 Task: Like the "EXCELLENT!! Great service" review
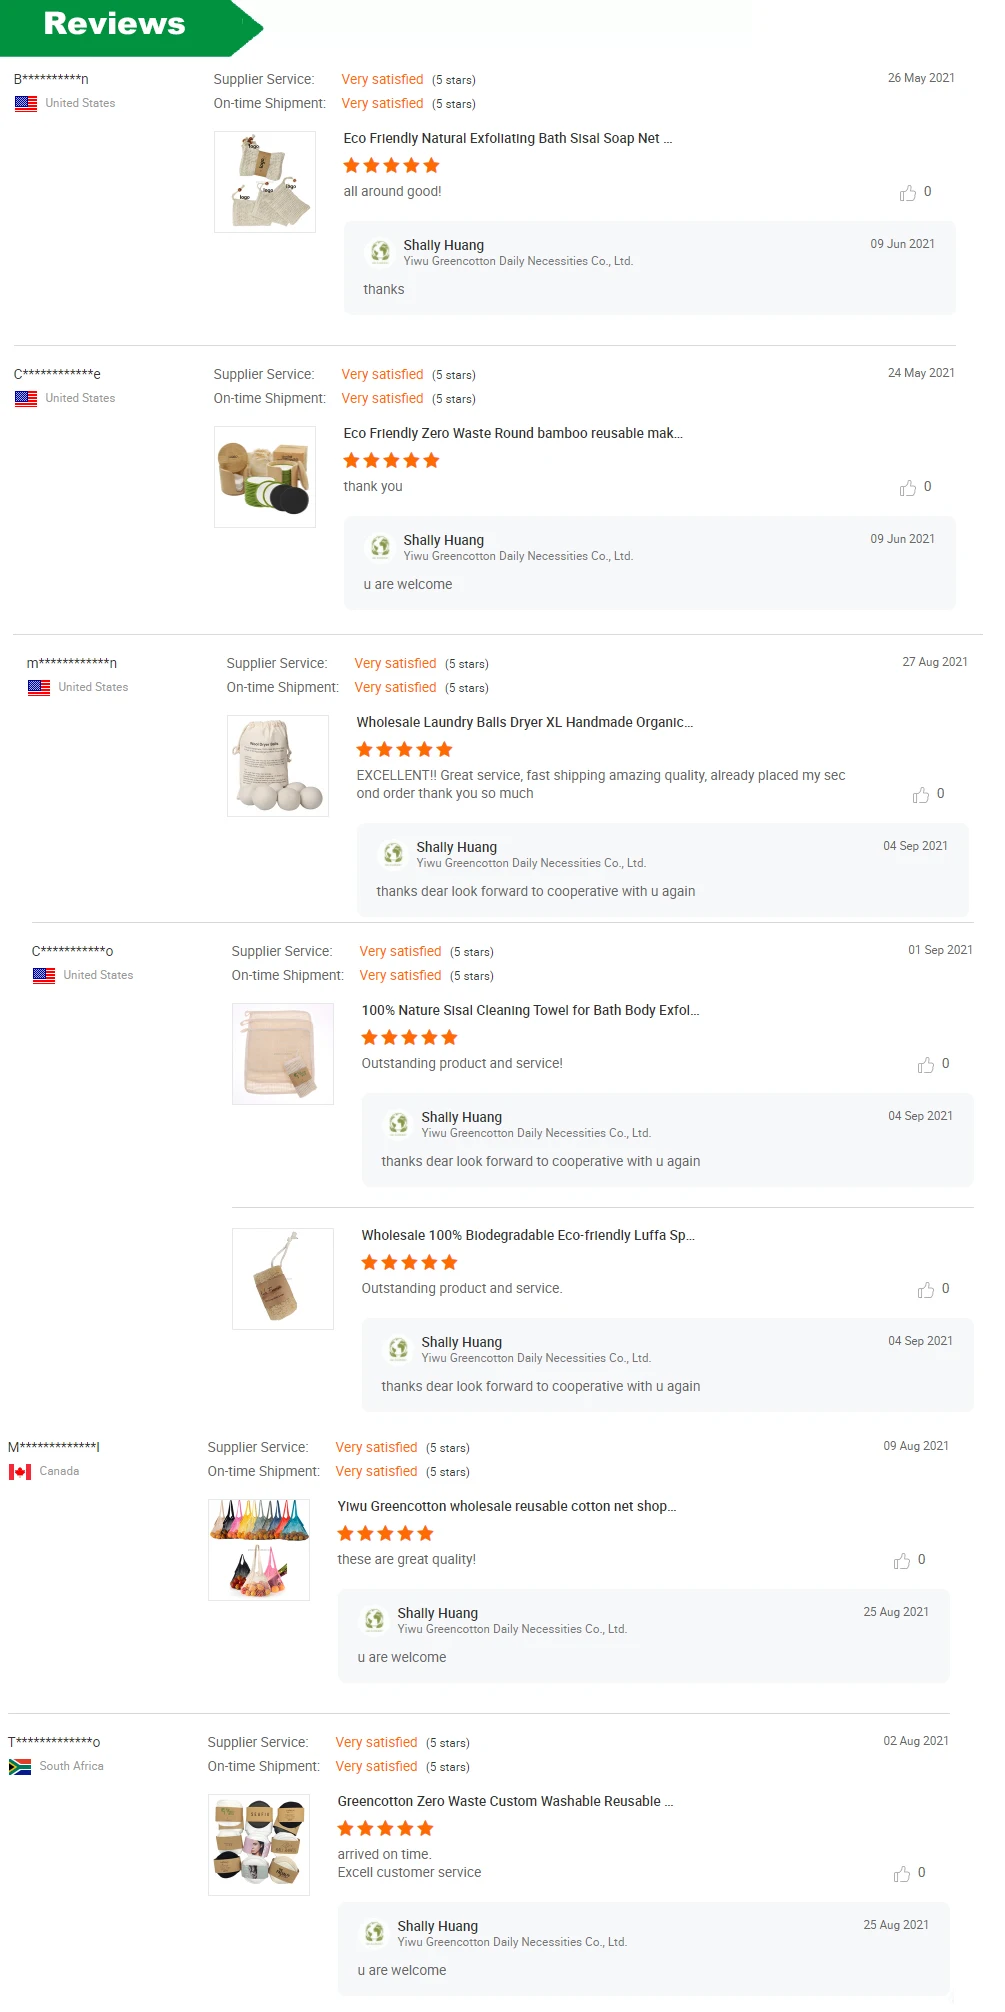click(x=921, y=795)
